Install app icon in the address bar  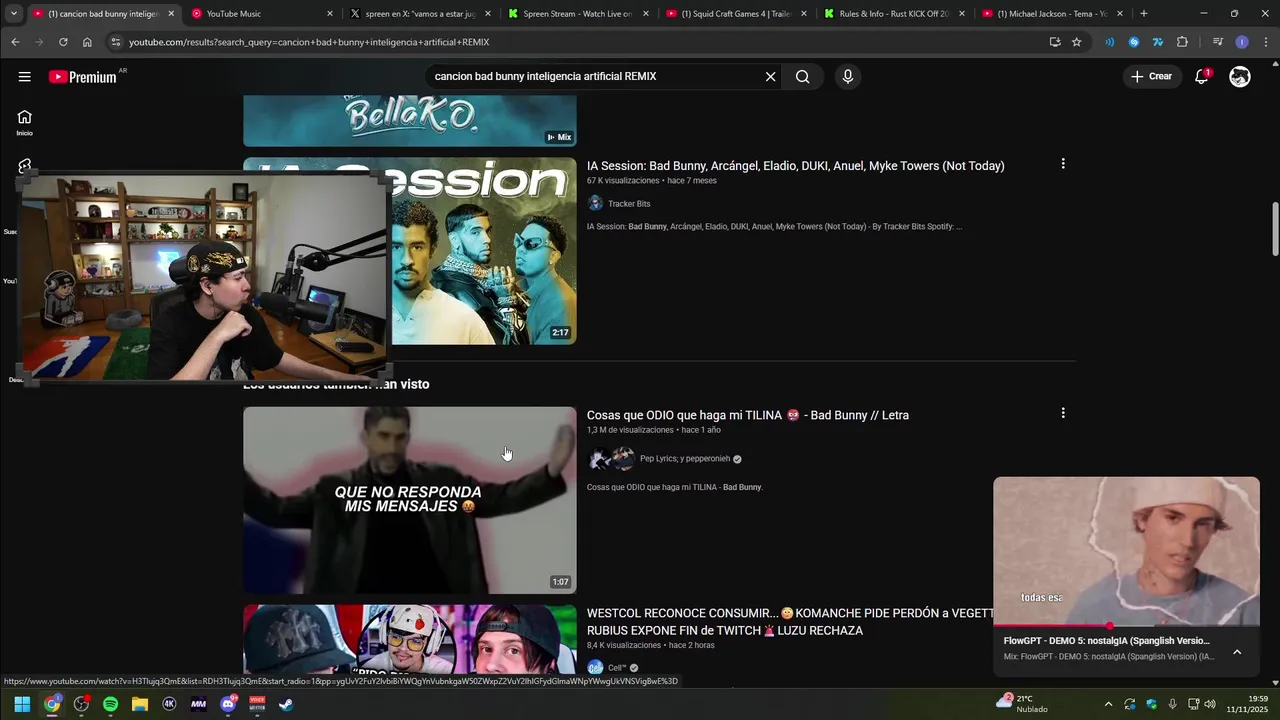click(x=1055, y=42)
